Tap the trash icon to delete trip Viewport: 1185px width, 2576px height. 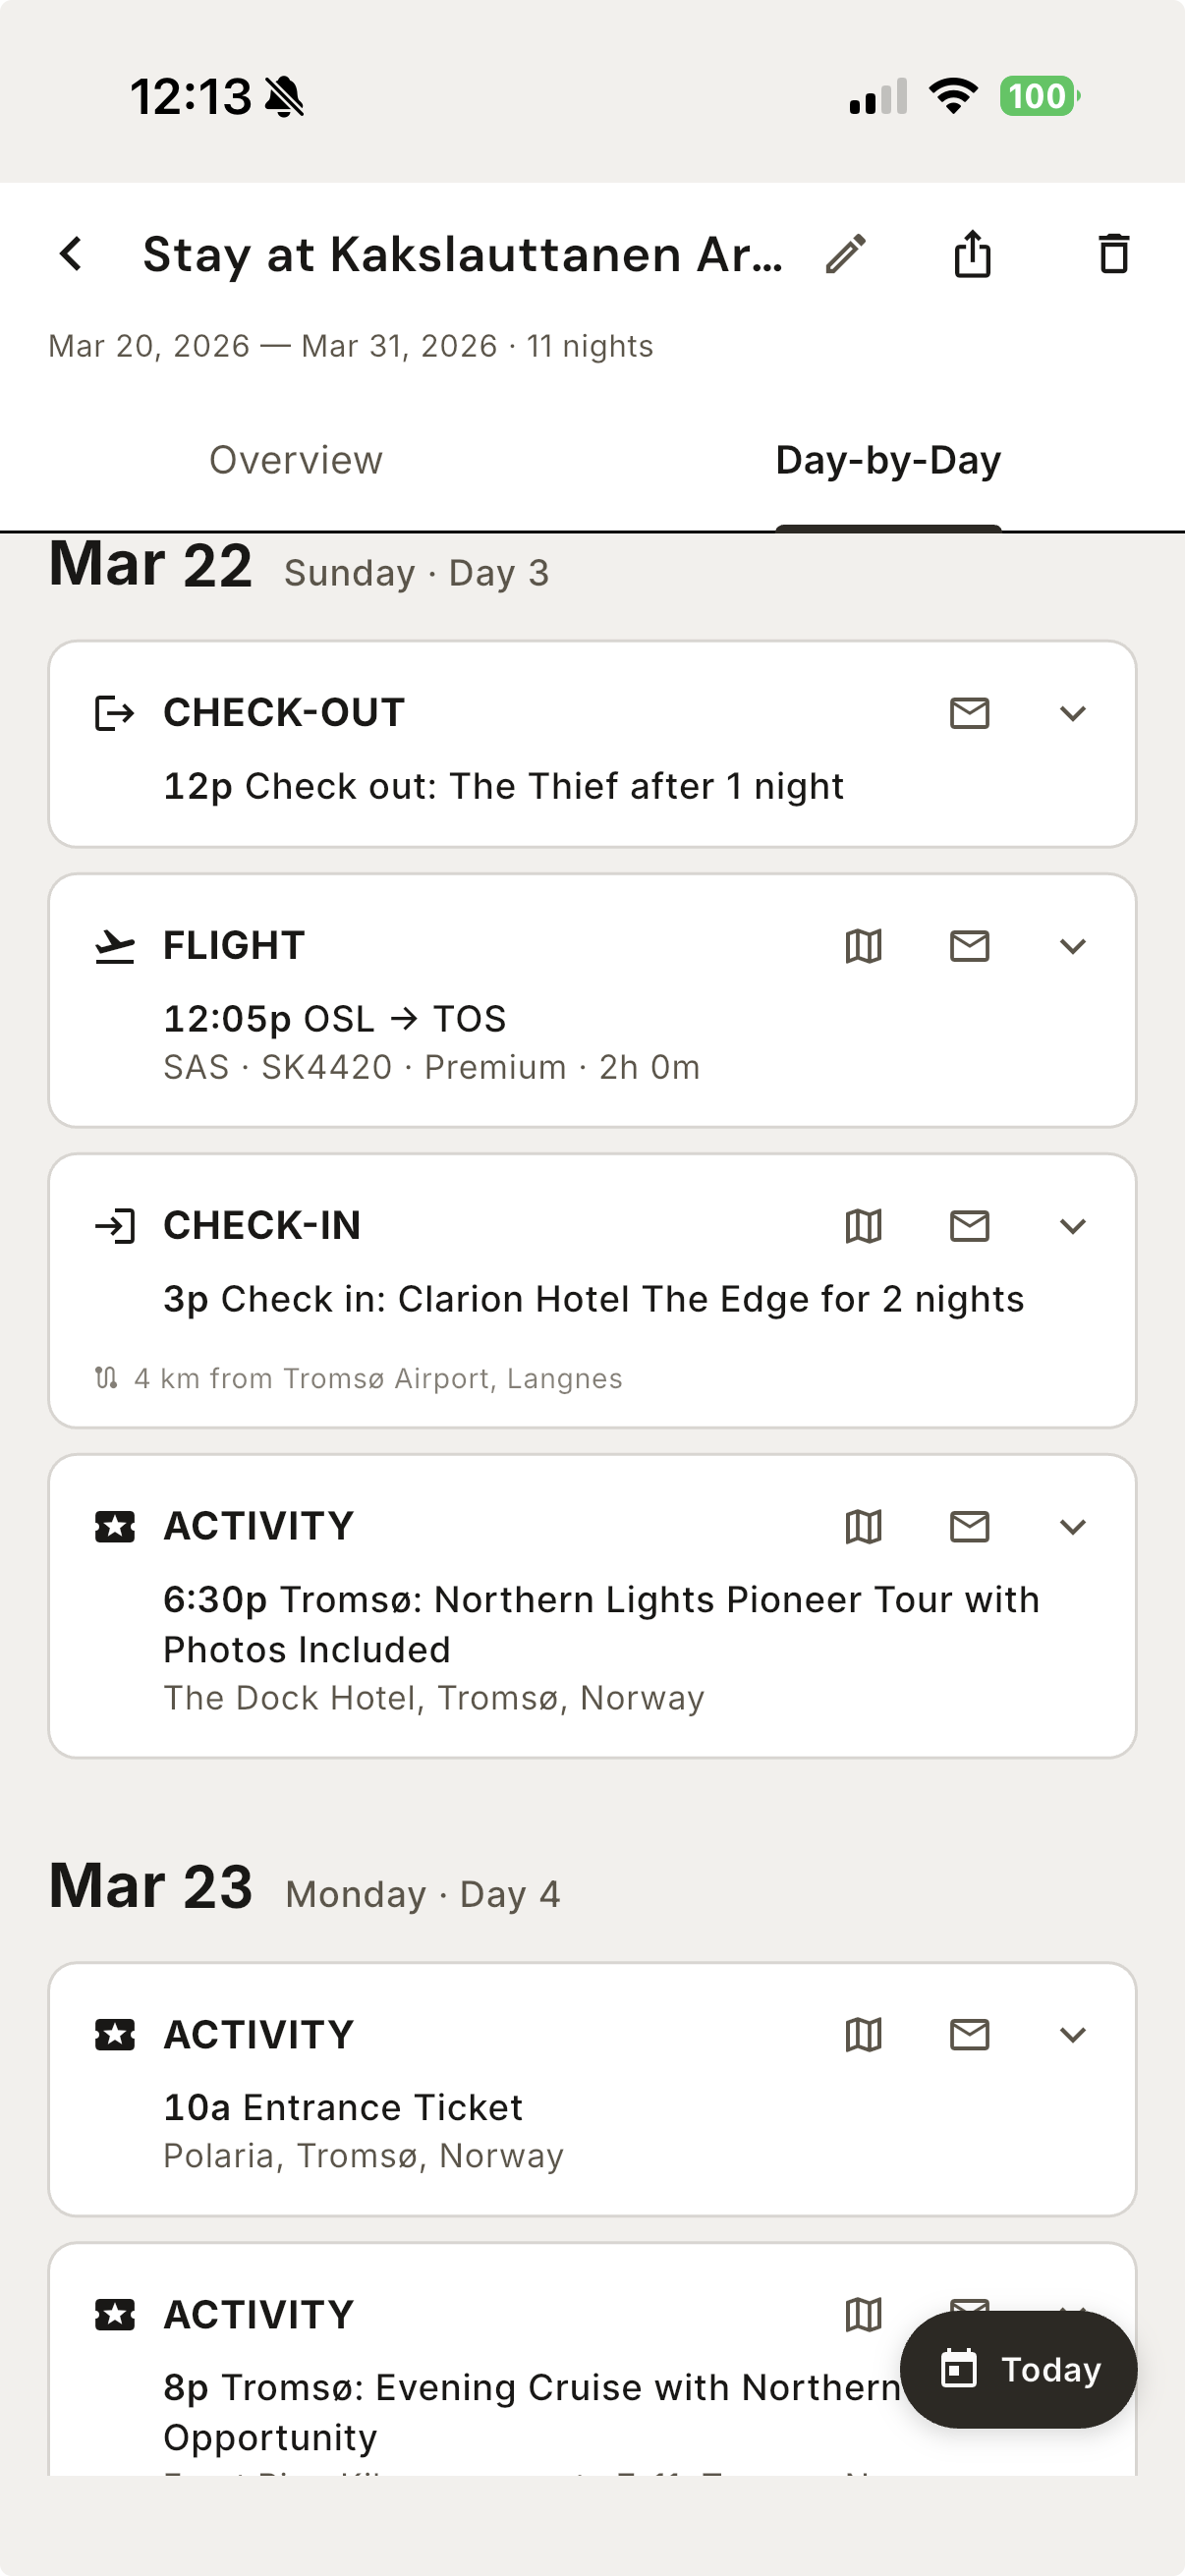pos(1113,254)
